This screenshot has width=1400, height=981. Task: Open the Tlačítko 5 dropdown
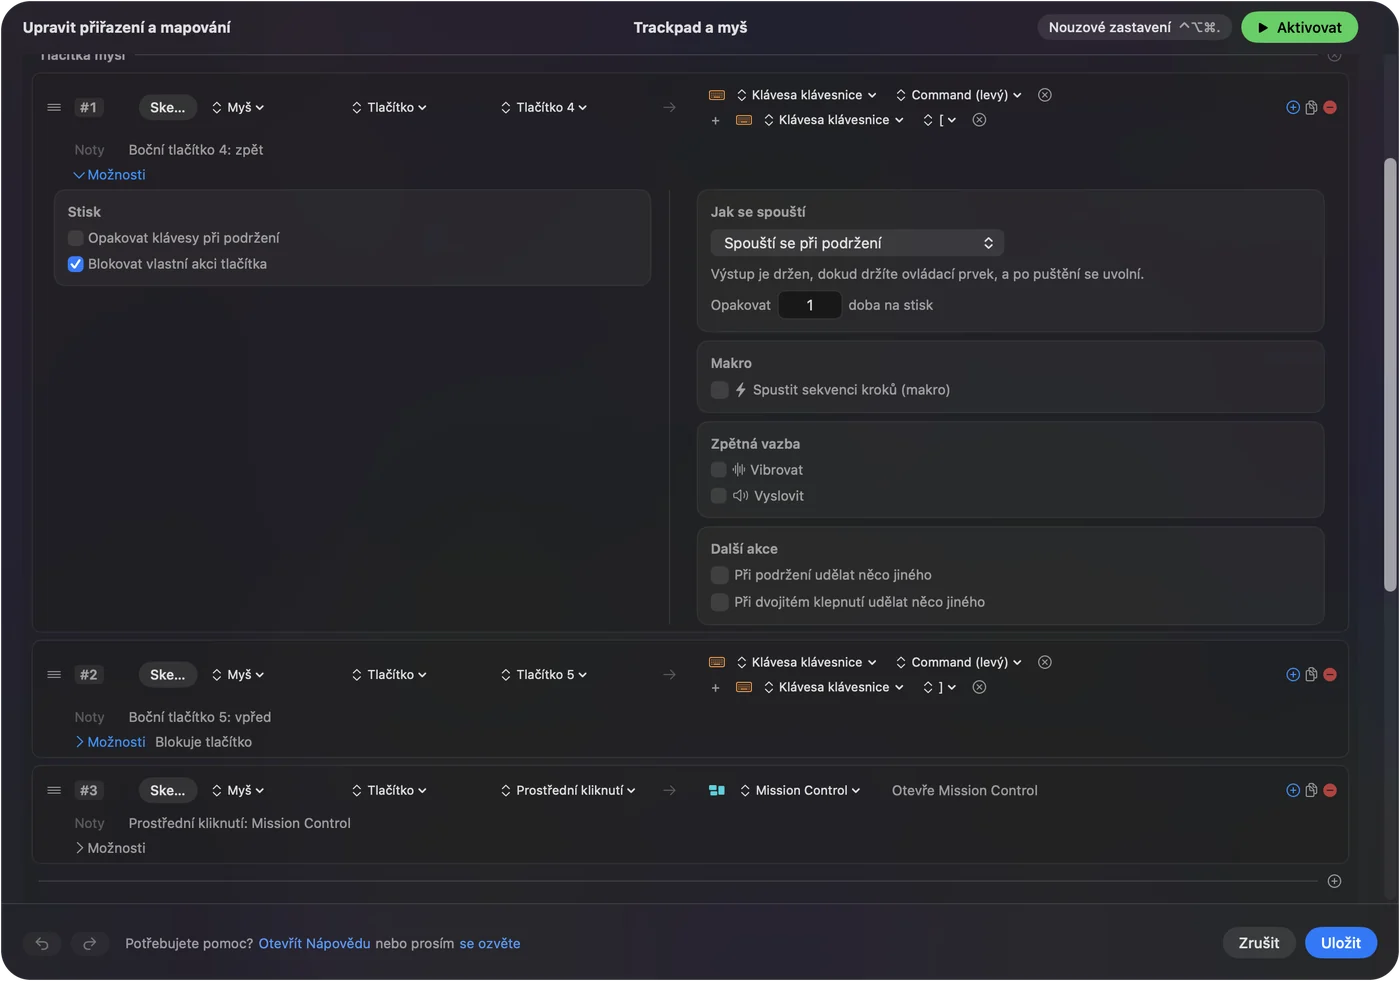[x=544, y=675]
